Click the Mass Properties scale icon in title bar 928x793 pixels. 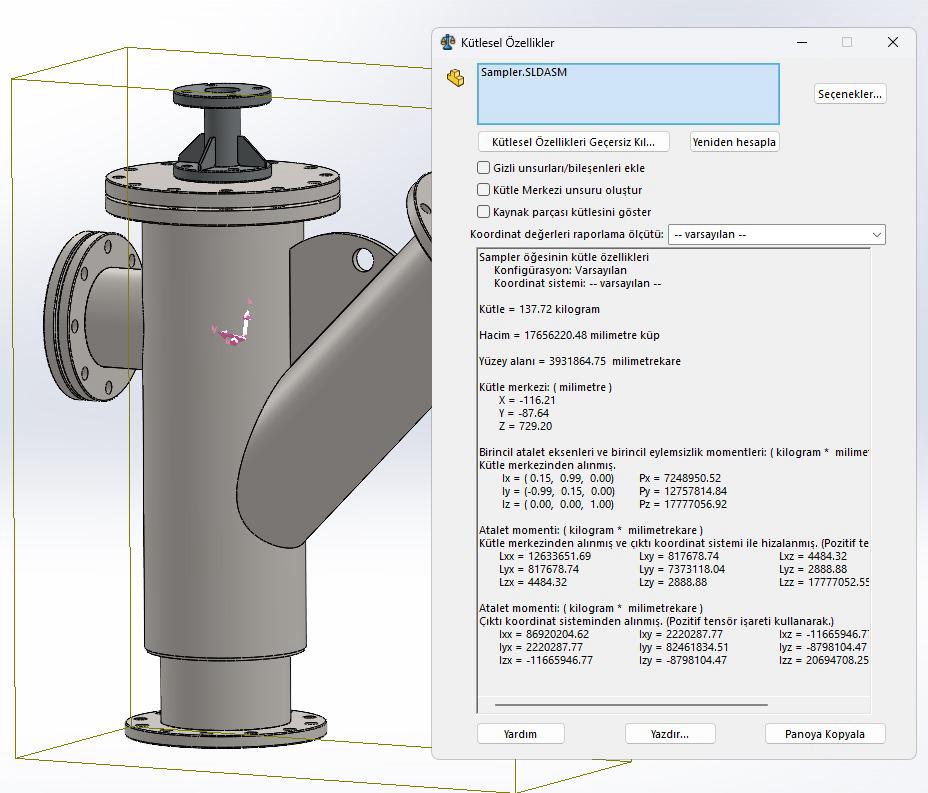(448, 42)
